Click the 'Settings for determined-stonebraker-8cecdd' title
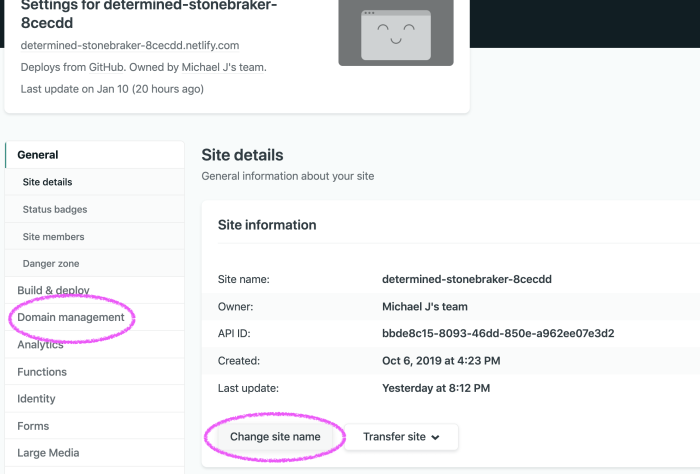Image resolution: width=700 pixels, height=474 pixels. (x=149, y=15)
